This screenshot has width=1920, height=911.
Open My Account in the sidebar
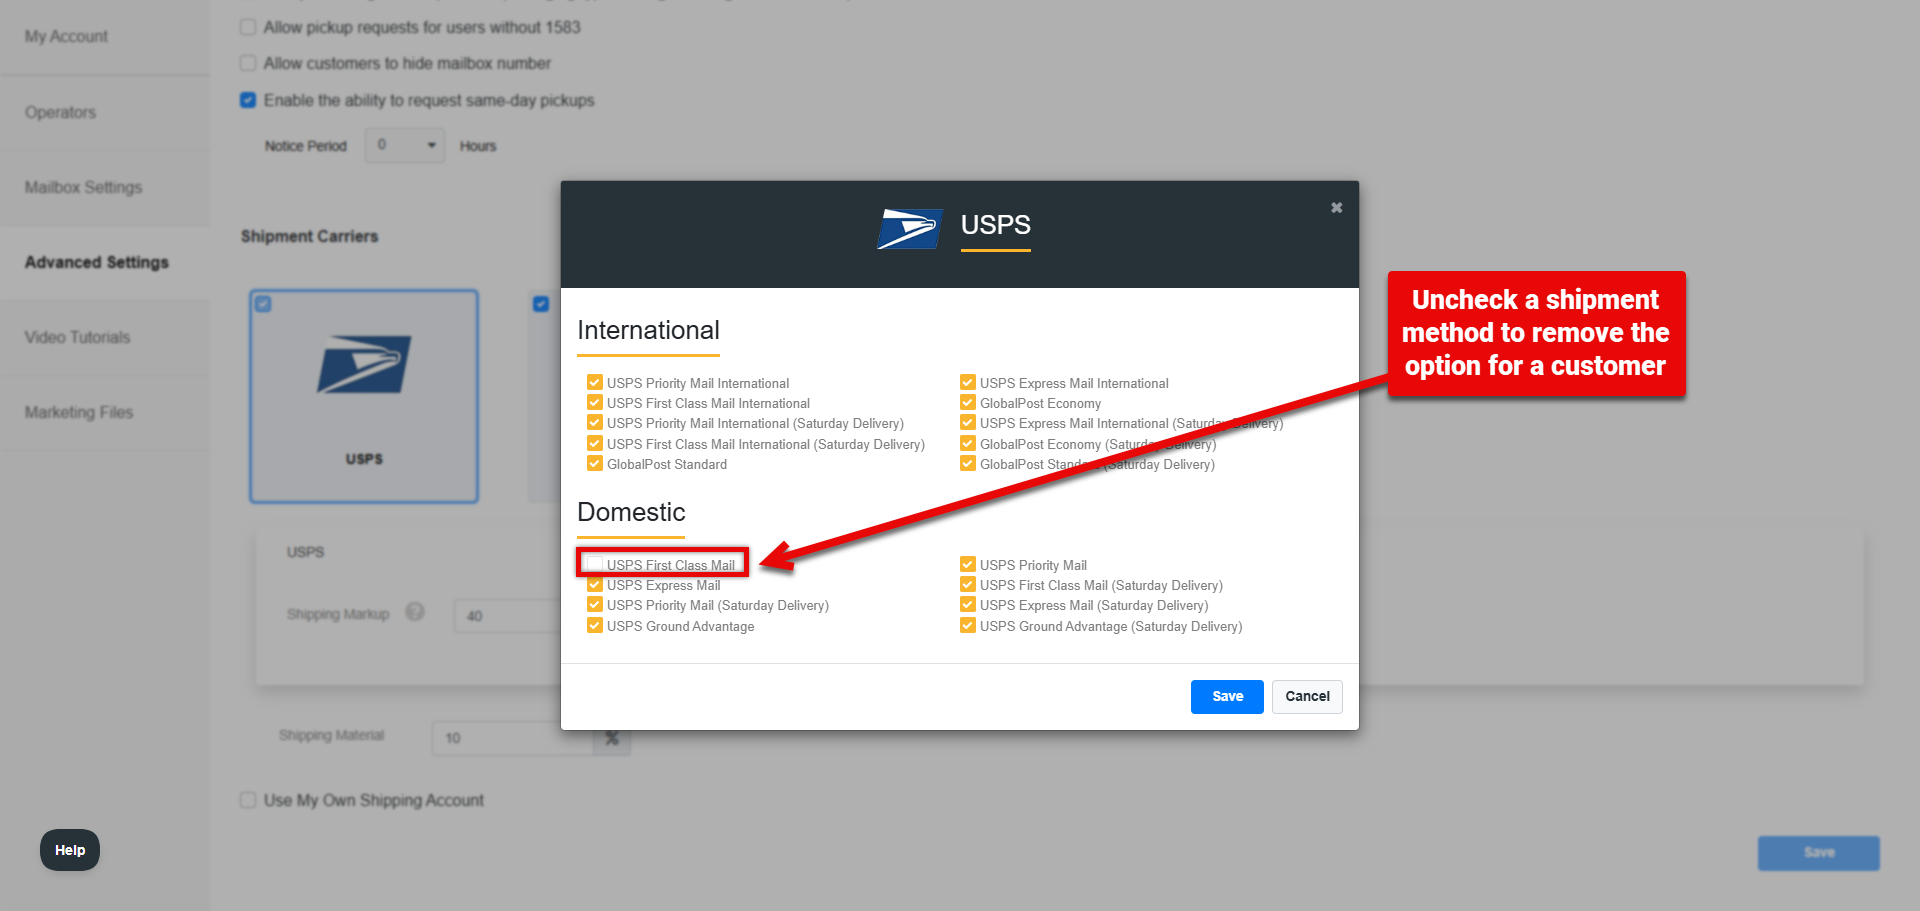click(66, 37)
